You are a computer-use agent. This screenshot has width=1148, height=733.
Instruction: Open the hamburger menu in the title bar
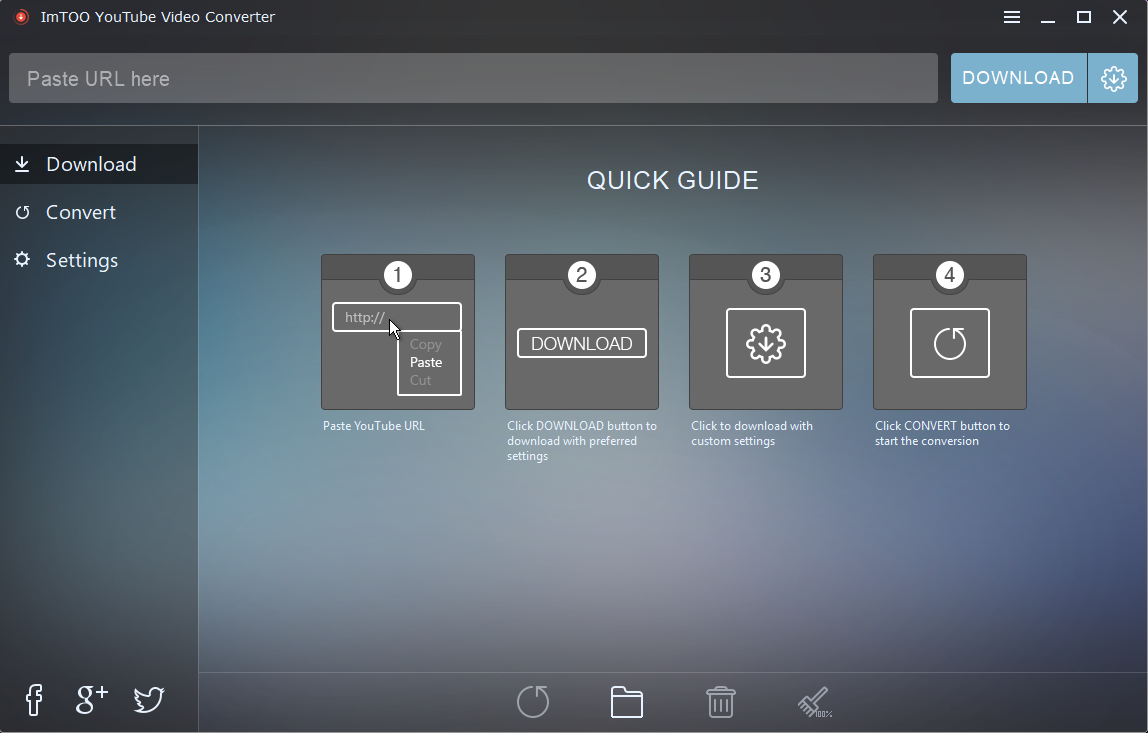[1012, 17]
